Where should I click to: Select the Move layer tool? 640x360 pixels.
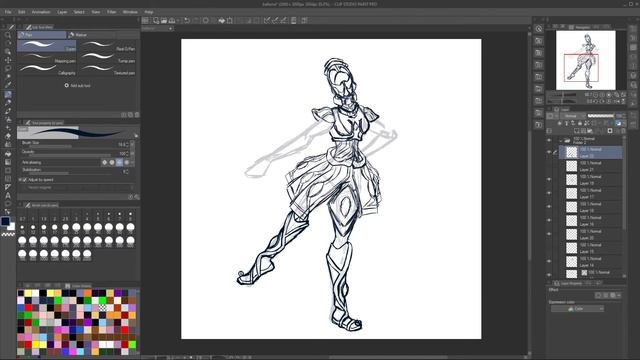coord(8,60)
